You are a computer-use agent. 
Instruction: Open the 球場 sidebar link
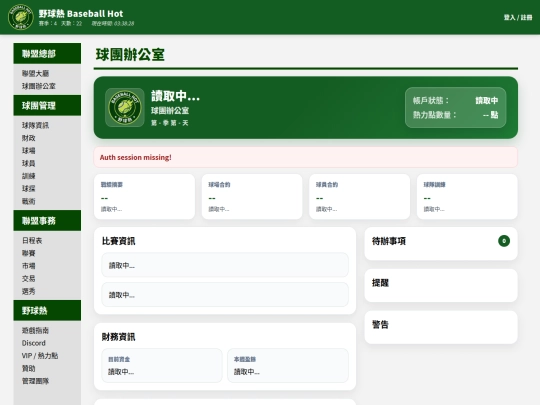point(29,150)
